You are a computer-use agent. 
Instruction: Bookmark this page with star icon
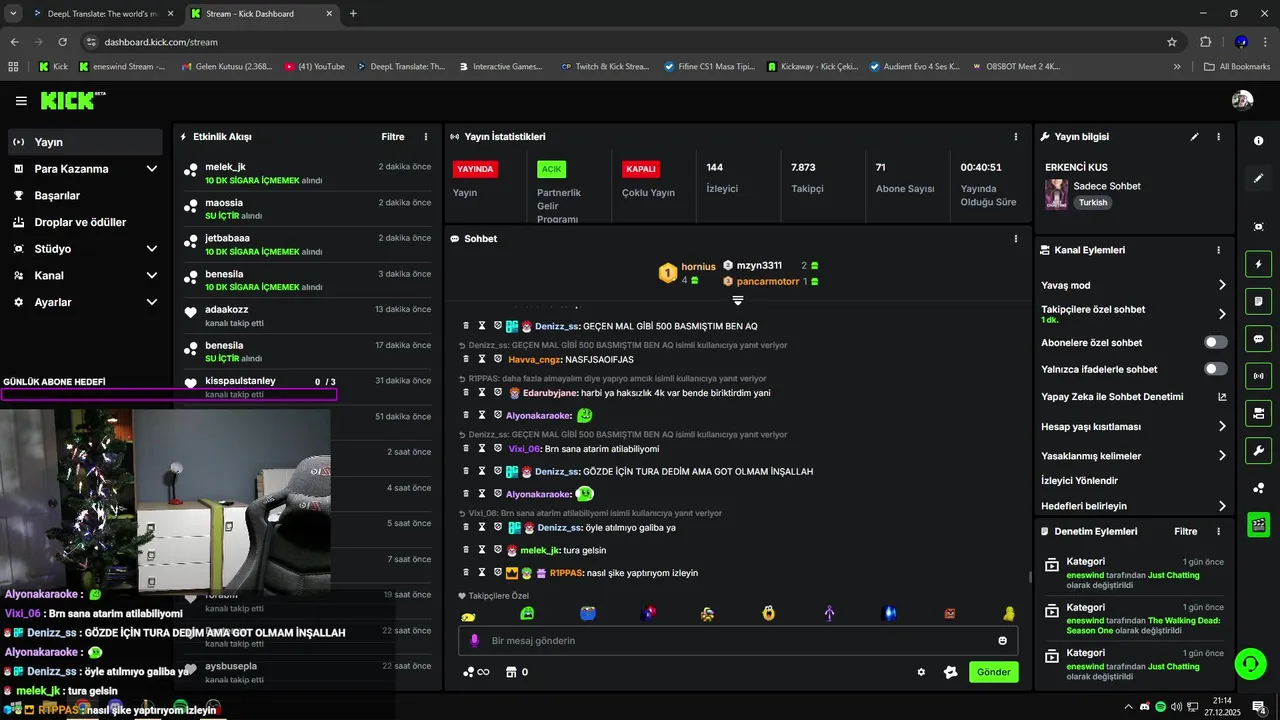point(1172,42)
